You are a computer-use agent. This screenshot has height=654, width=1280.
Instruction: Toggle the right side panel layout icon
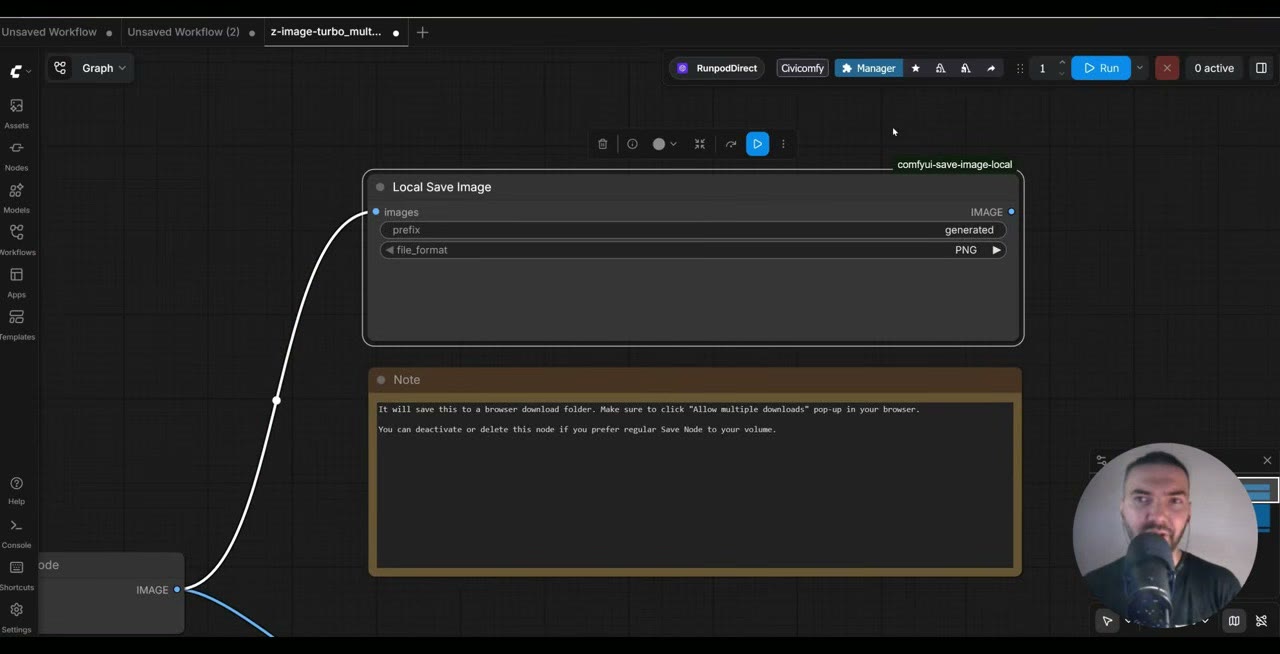pyautogui.click(x=1261, y=68)
